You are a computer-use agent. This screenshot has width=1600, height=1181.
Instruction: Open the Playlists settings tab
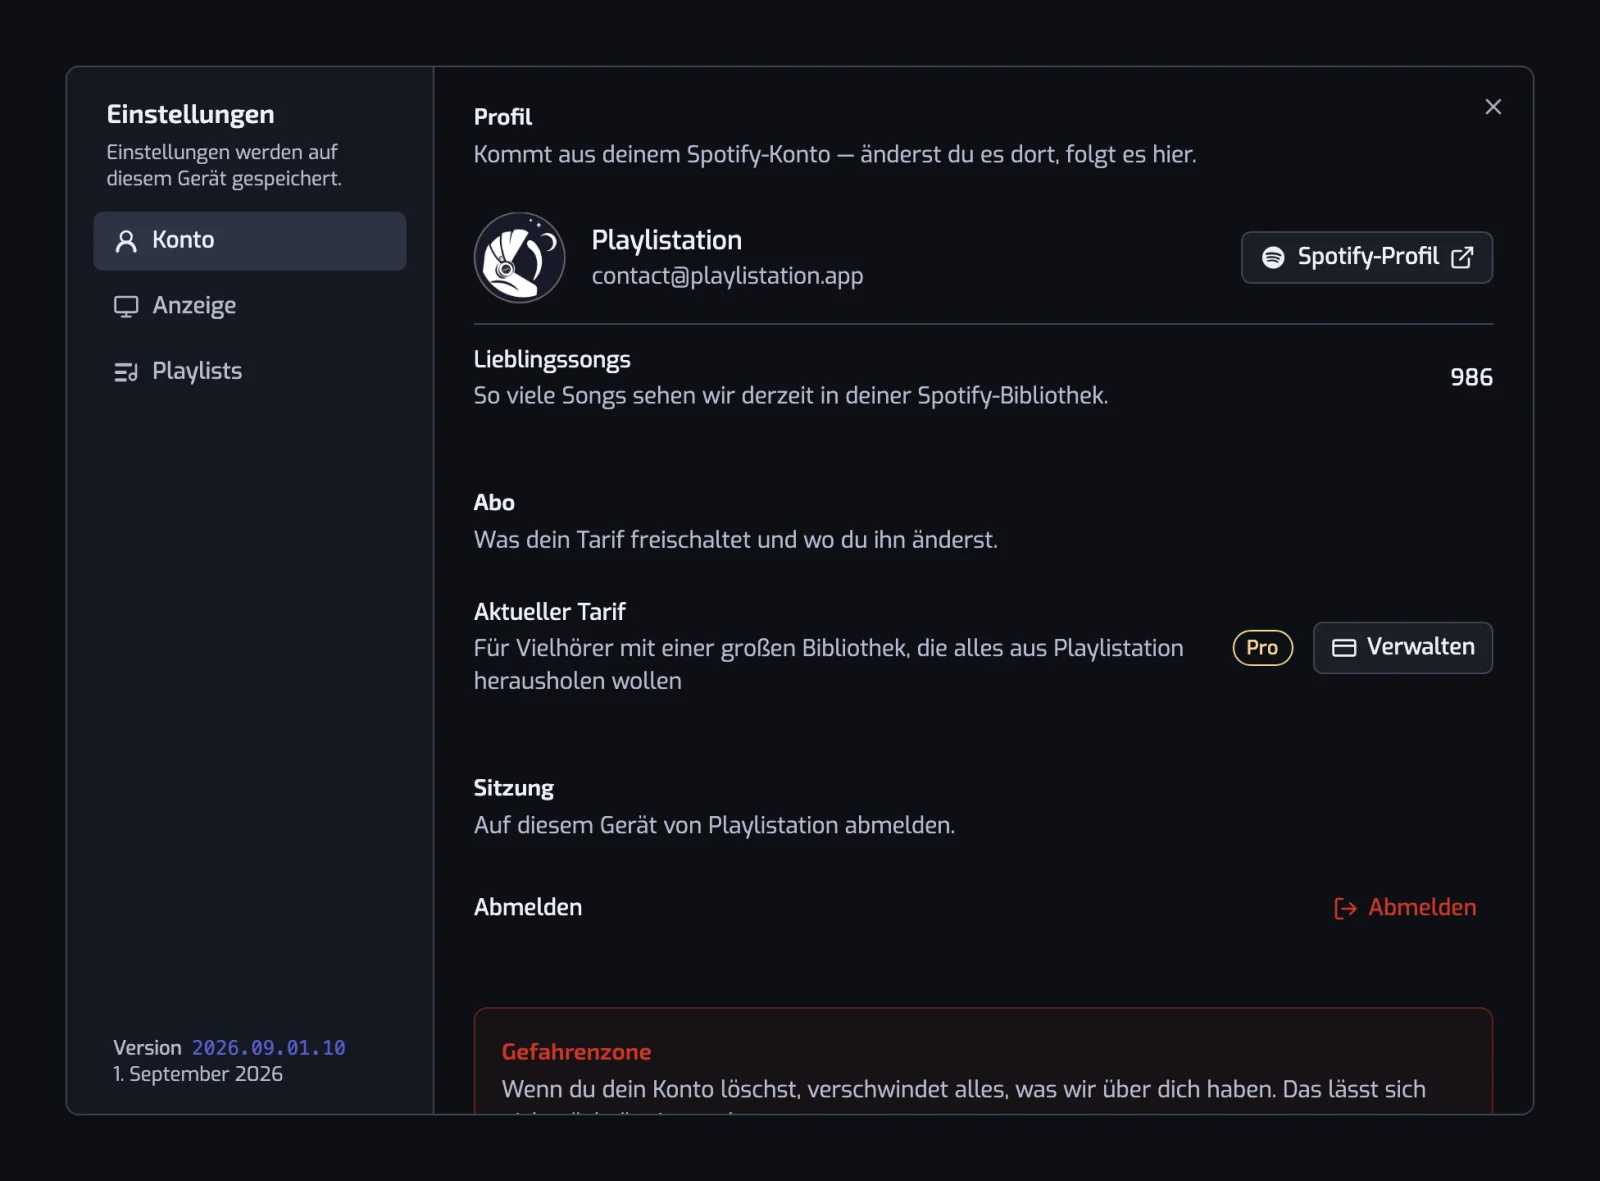point(250,372)
